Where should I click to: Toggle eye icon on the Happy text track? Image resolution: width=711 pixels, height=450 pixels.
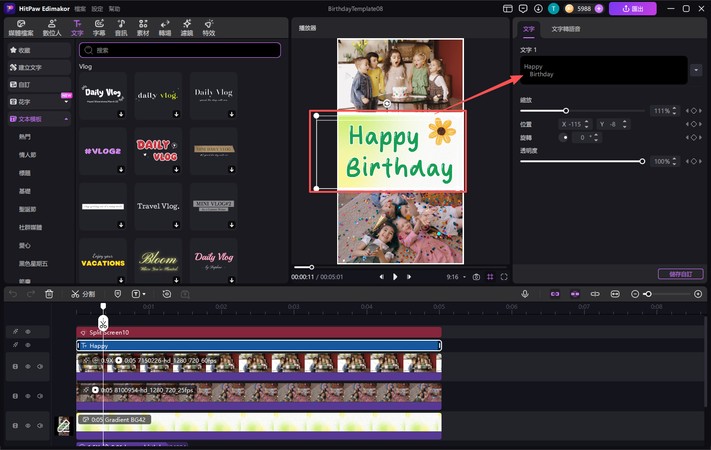pyautogui.click(x=28, y=345)
